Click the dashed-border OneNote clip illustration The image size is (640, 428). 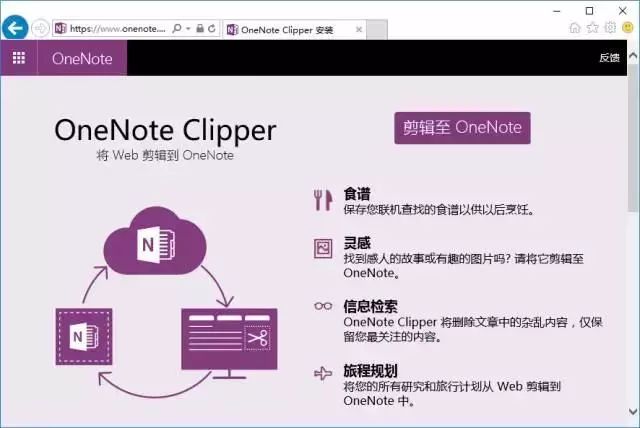tap(84, 337)
